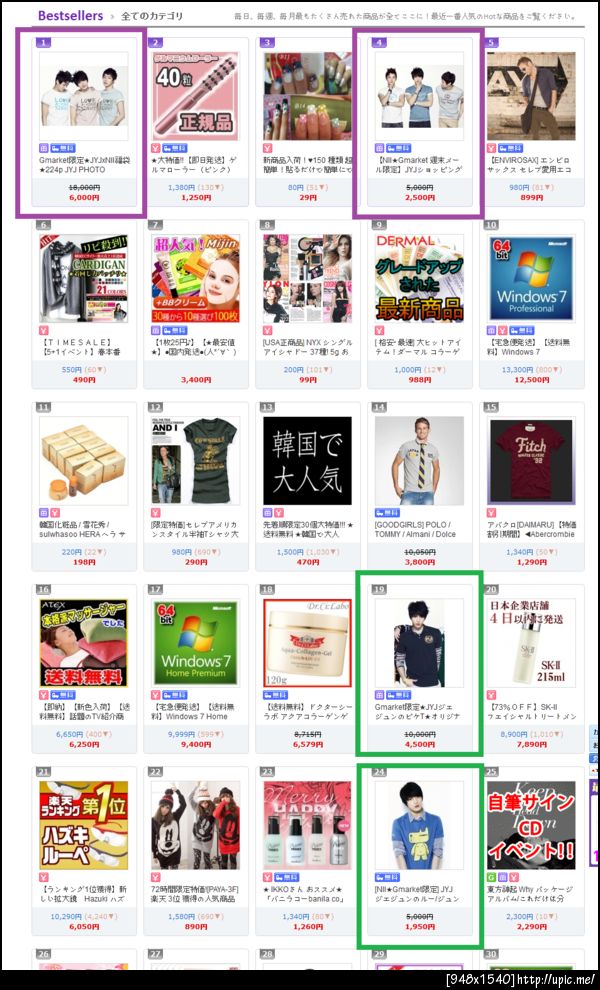The width and height of the screenshot is (600, 990).
Task: Click the yen icon under item 20
Action: (x=491, y=695)
